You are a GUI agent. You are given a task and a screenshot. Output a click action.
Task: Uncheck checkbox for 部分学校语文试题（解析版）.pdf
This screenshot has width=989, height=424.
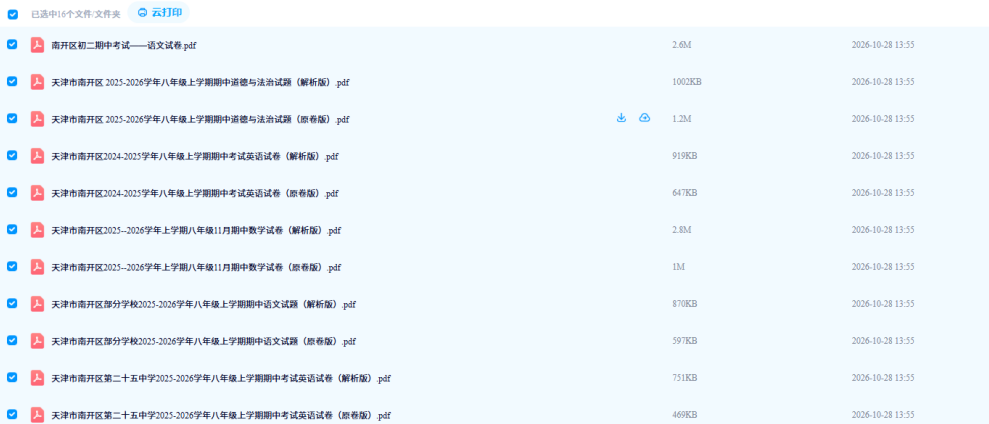[12, 303]
